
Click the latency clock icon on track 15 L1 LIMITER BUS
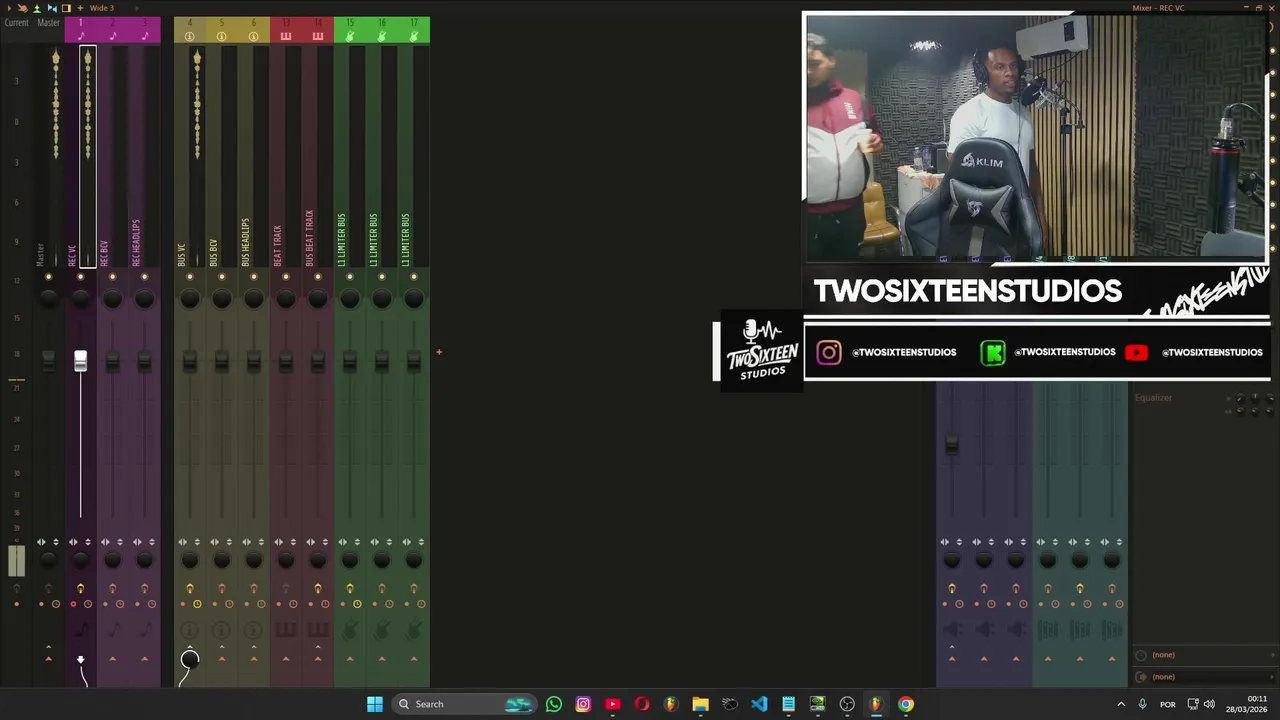(357, 604)
